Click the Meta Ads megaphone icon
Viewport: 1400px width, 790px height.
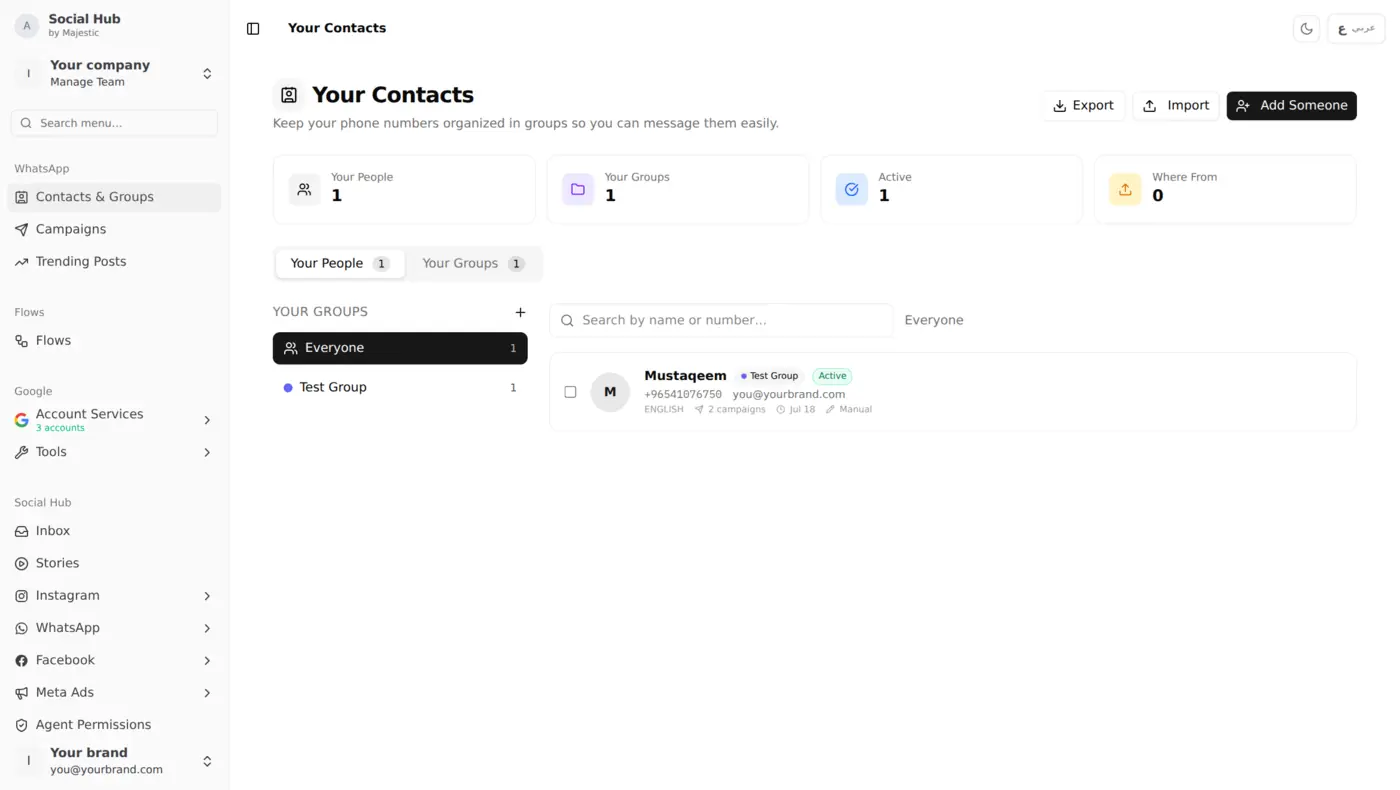pos(21,693)
